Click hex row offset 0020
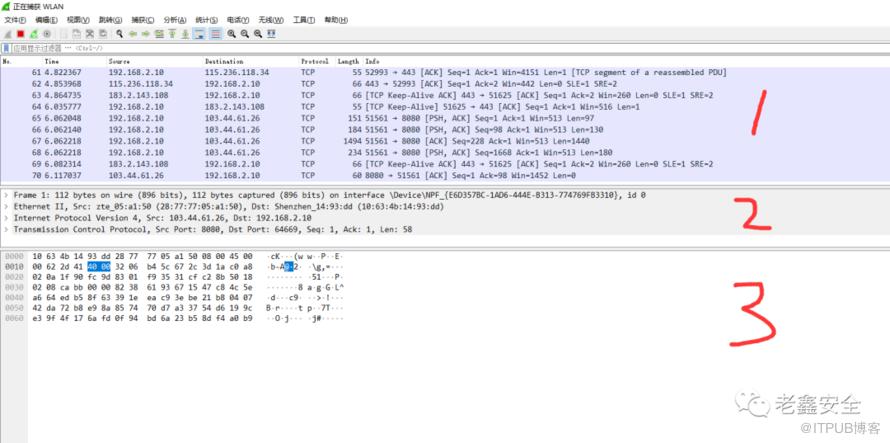 pyautogui.click(x=13, y=277)
